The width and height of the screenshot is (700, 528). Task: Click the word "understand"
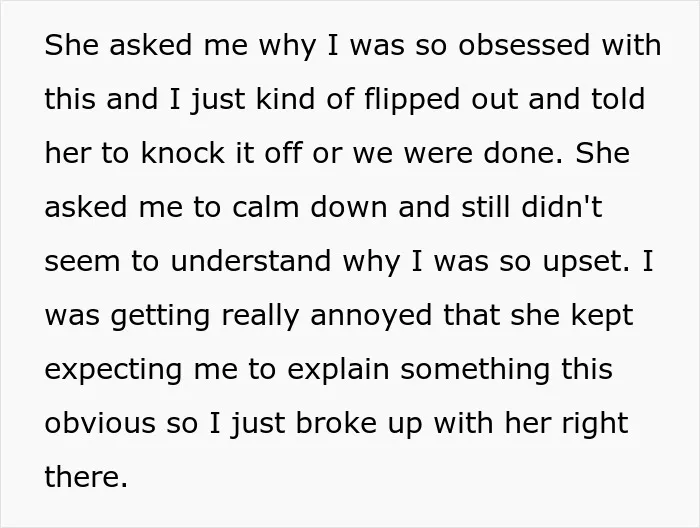(250, 261)
